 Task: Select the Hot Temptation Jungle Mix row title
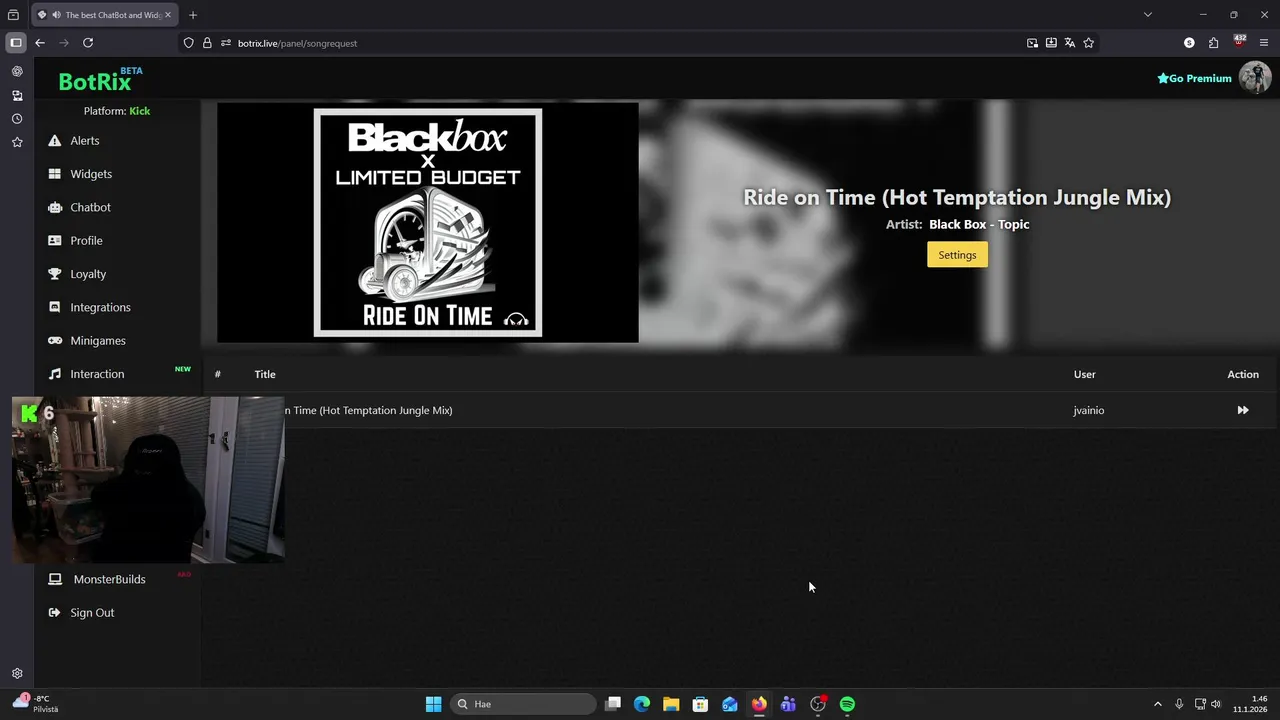[x=368, y=410]
